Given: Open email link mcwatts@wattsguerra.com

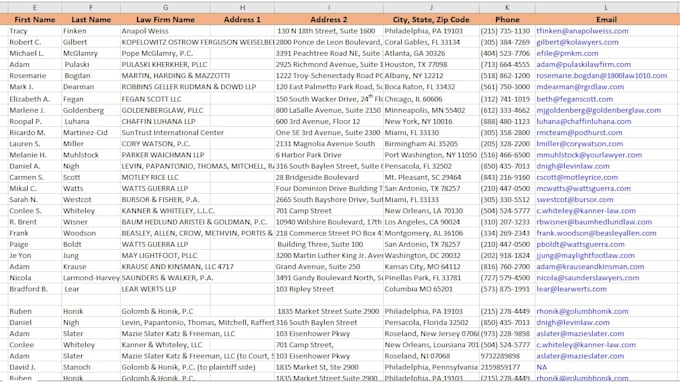Looking at the screenshot, I should click(x=584, y=189).
